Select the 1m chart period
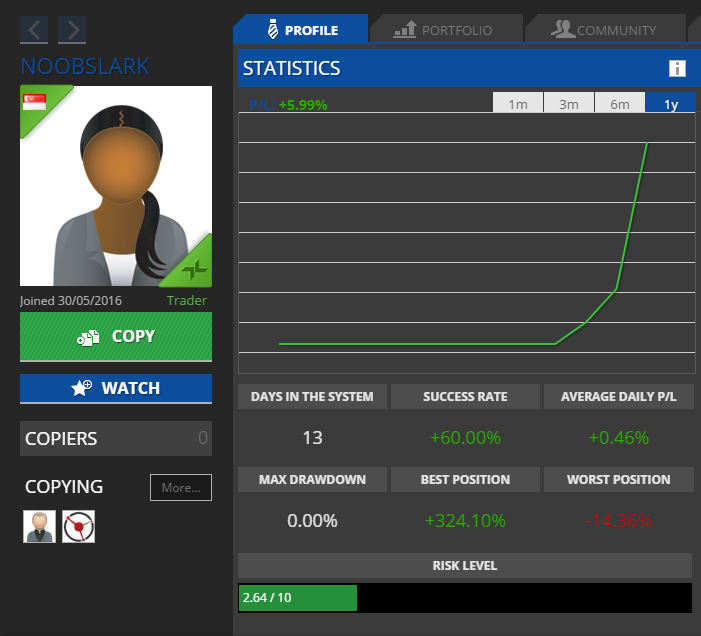 [518, 104]
